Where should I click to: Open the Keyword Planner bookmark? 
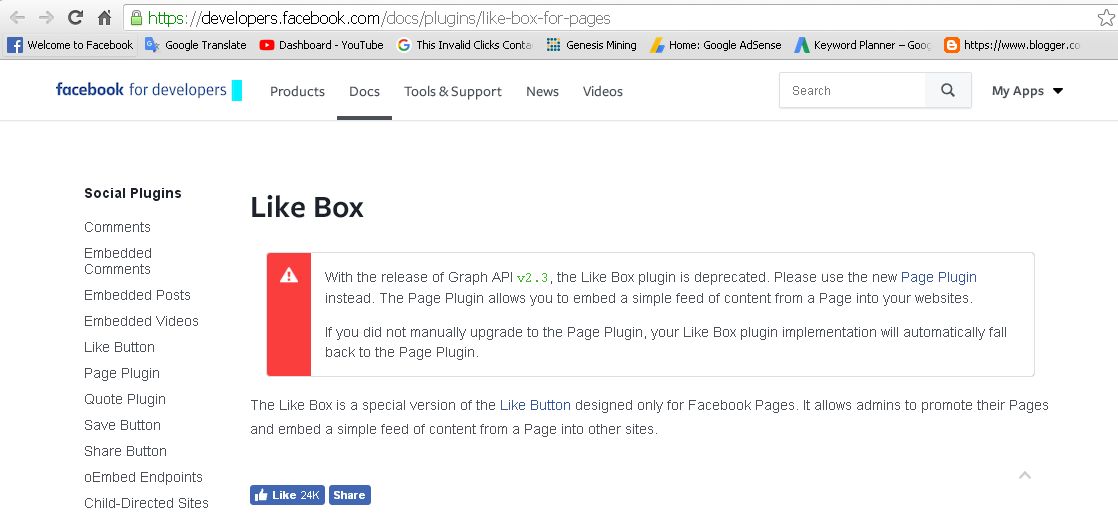[x=863, y=45]
